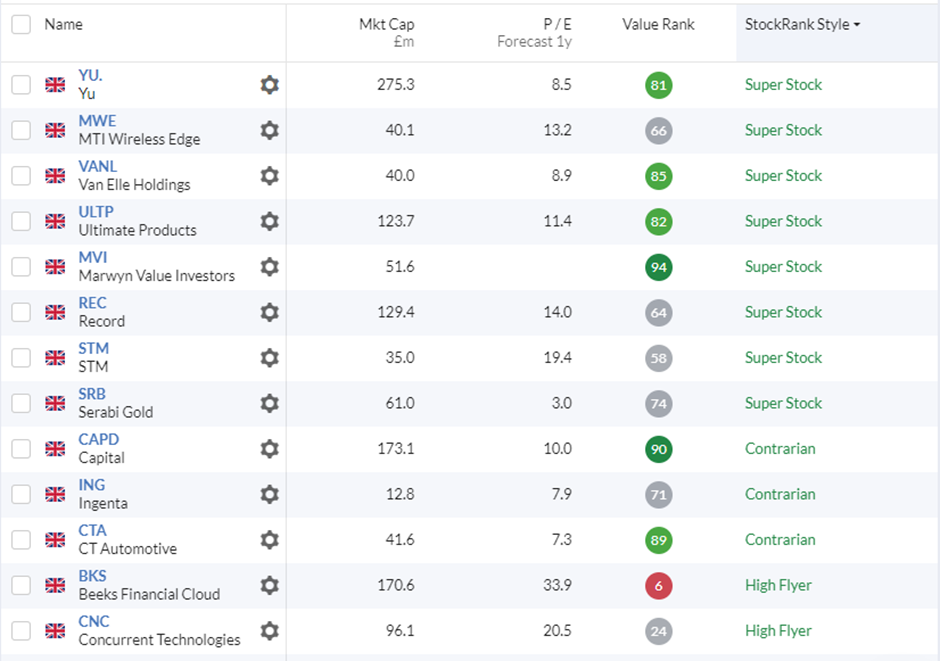The height and width of the screenshot is (661, 940).
Task: Click the gear icon beside Capital
Action: click(x=269, y=449)
